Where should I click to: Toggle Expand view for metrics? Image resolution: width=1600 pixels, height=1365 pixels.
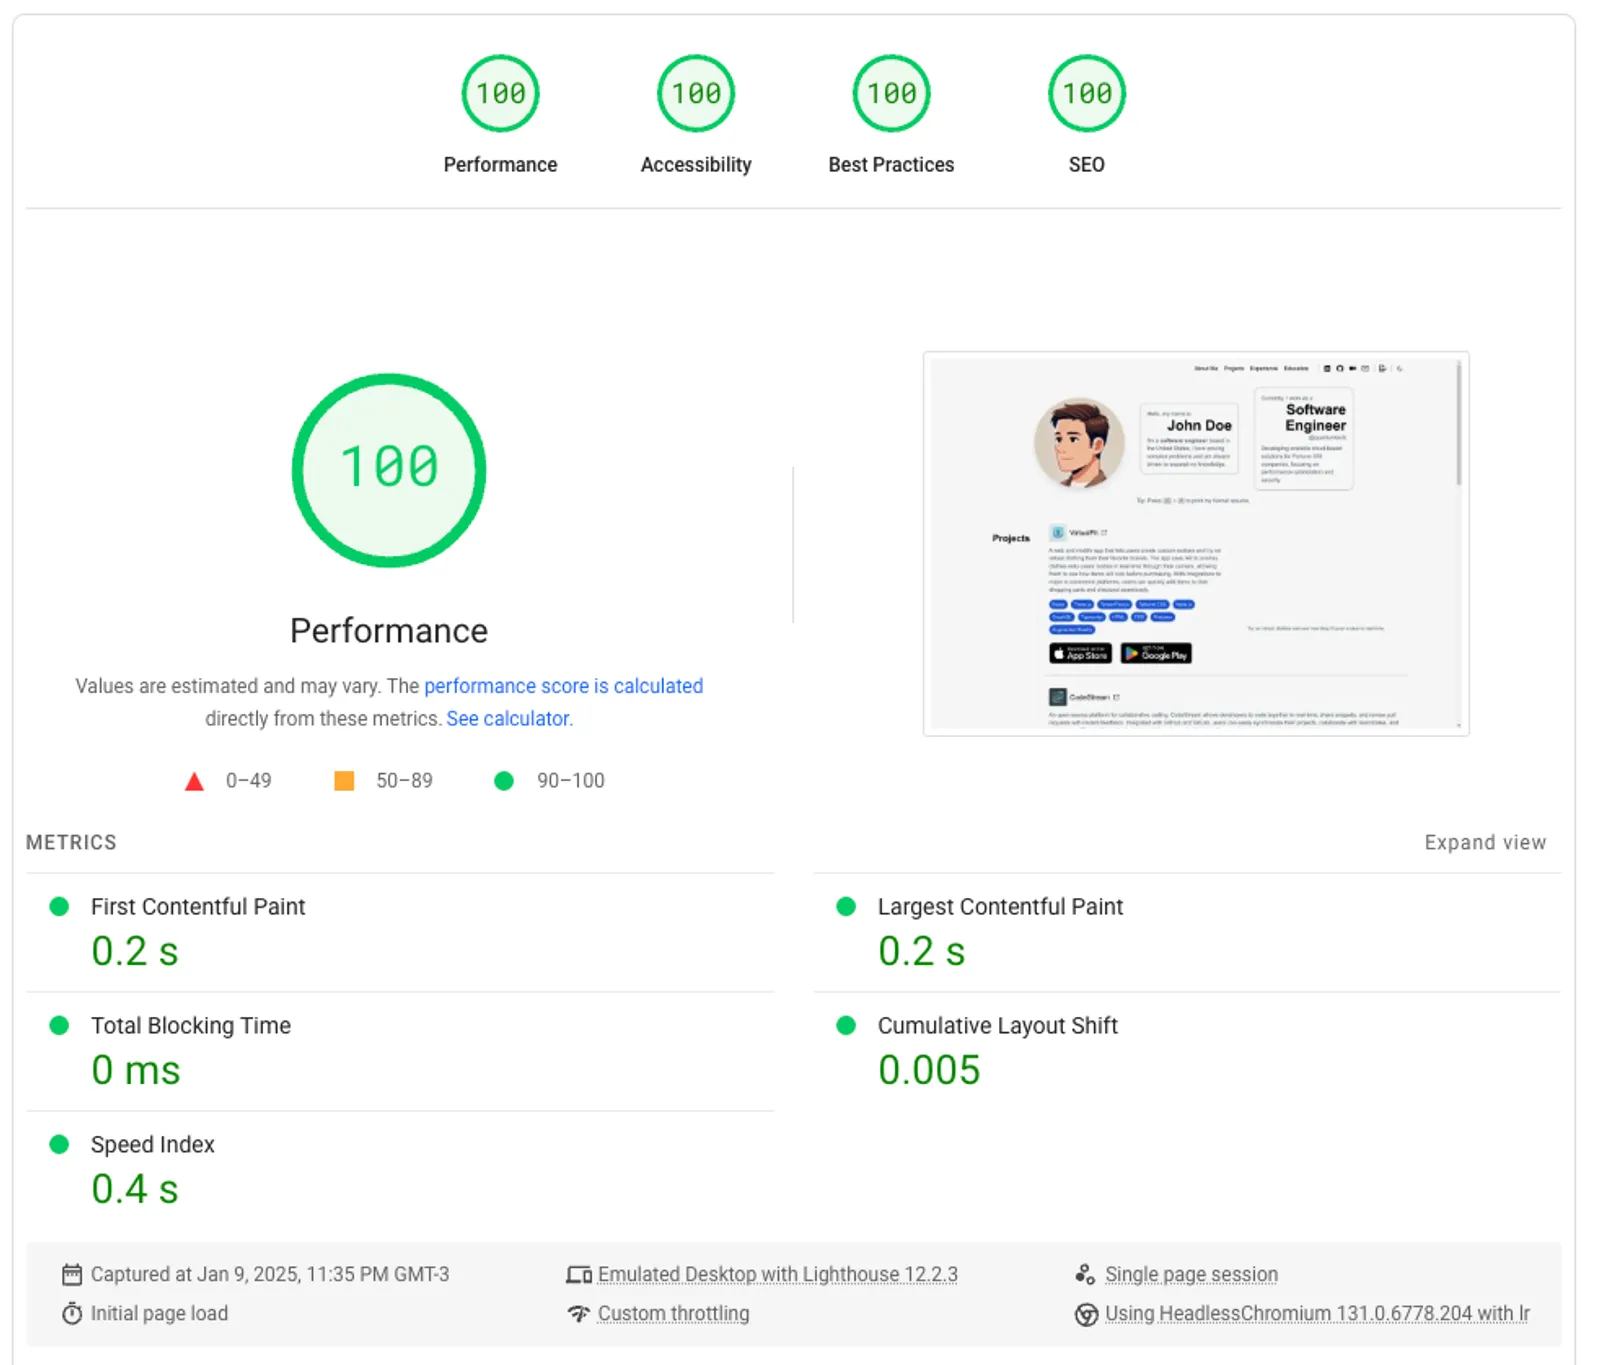(x=1485, y=842)
